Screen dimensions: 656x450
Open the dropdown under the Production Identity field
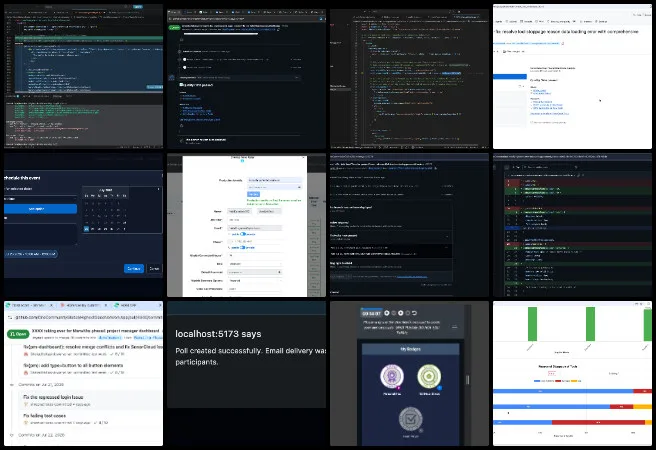[x=274, y=187]
